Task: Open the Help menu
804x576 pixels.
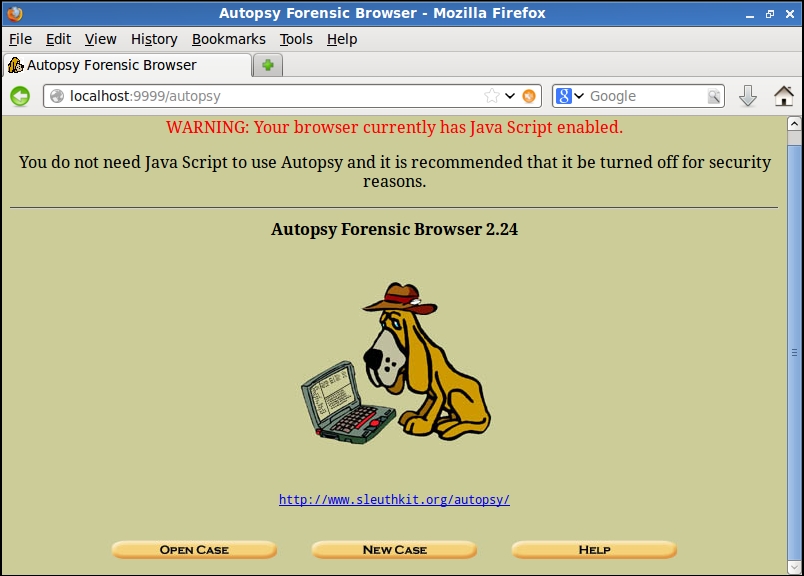Action: click(x=342, y=39)
